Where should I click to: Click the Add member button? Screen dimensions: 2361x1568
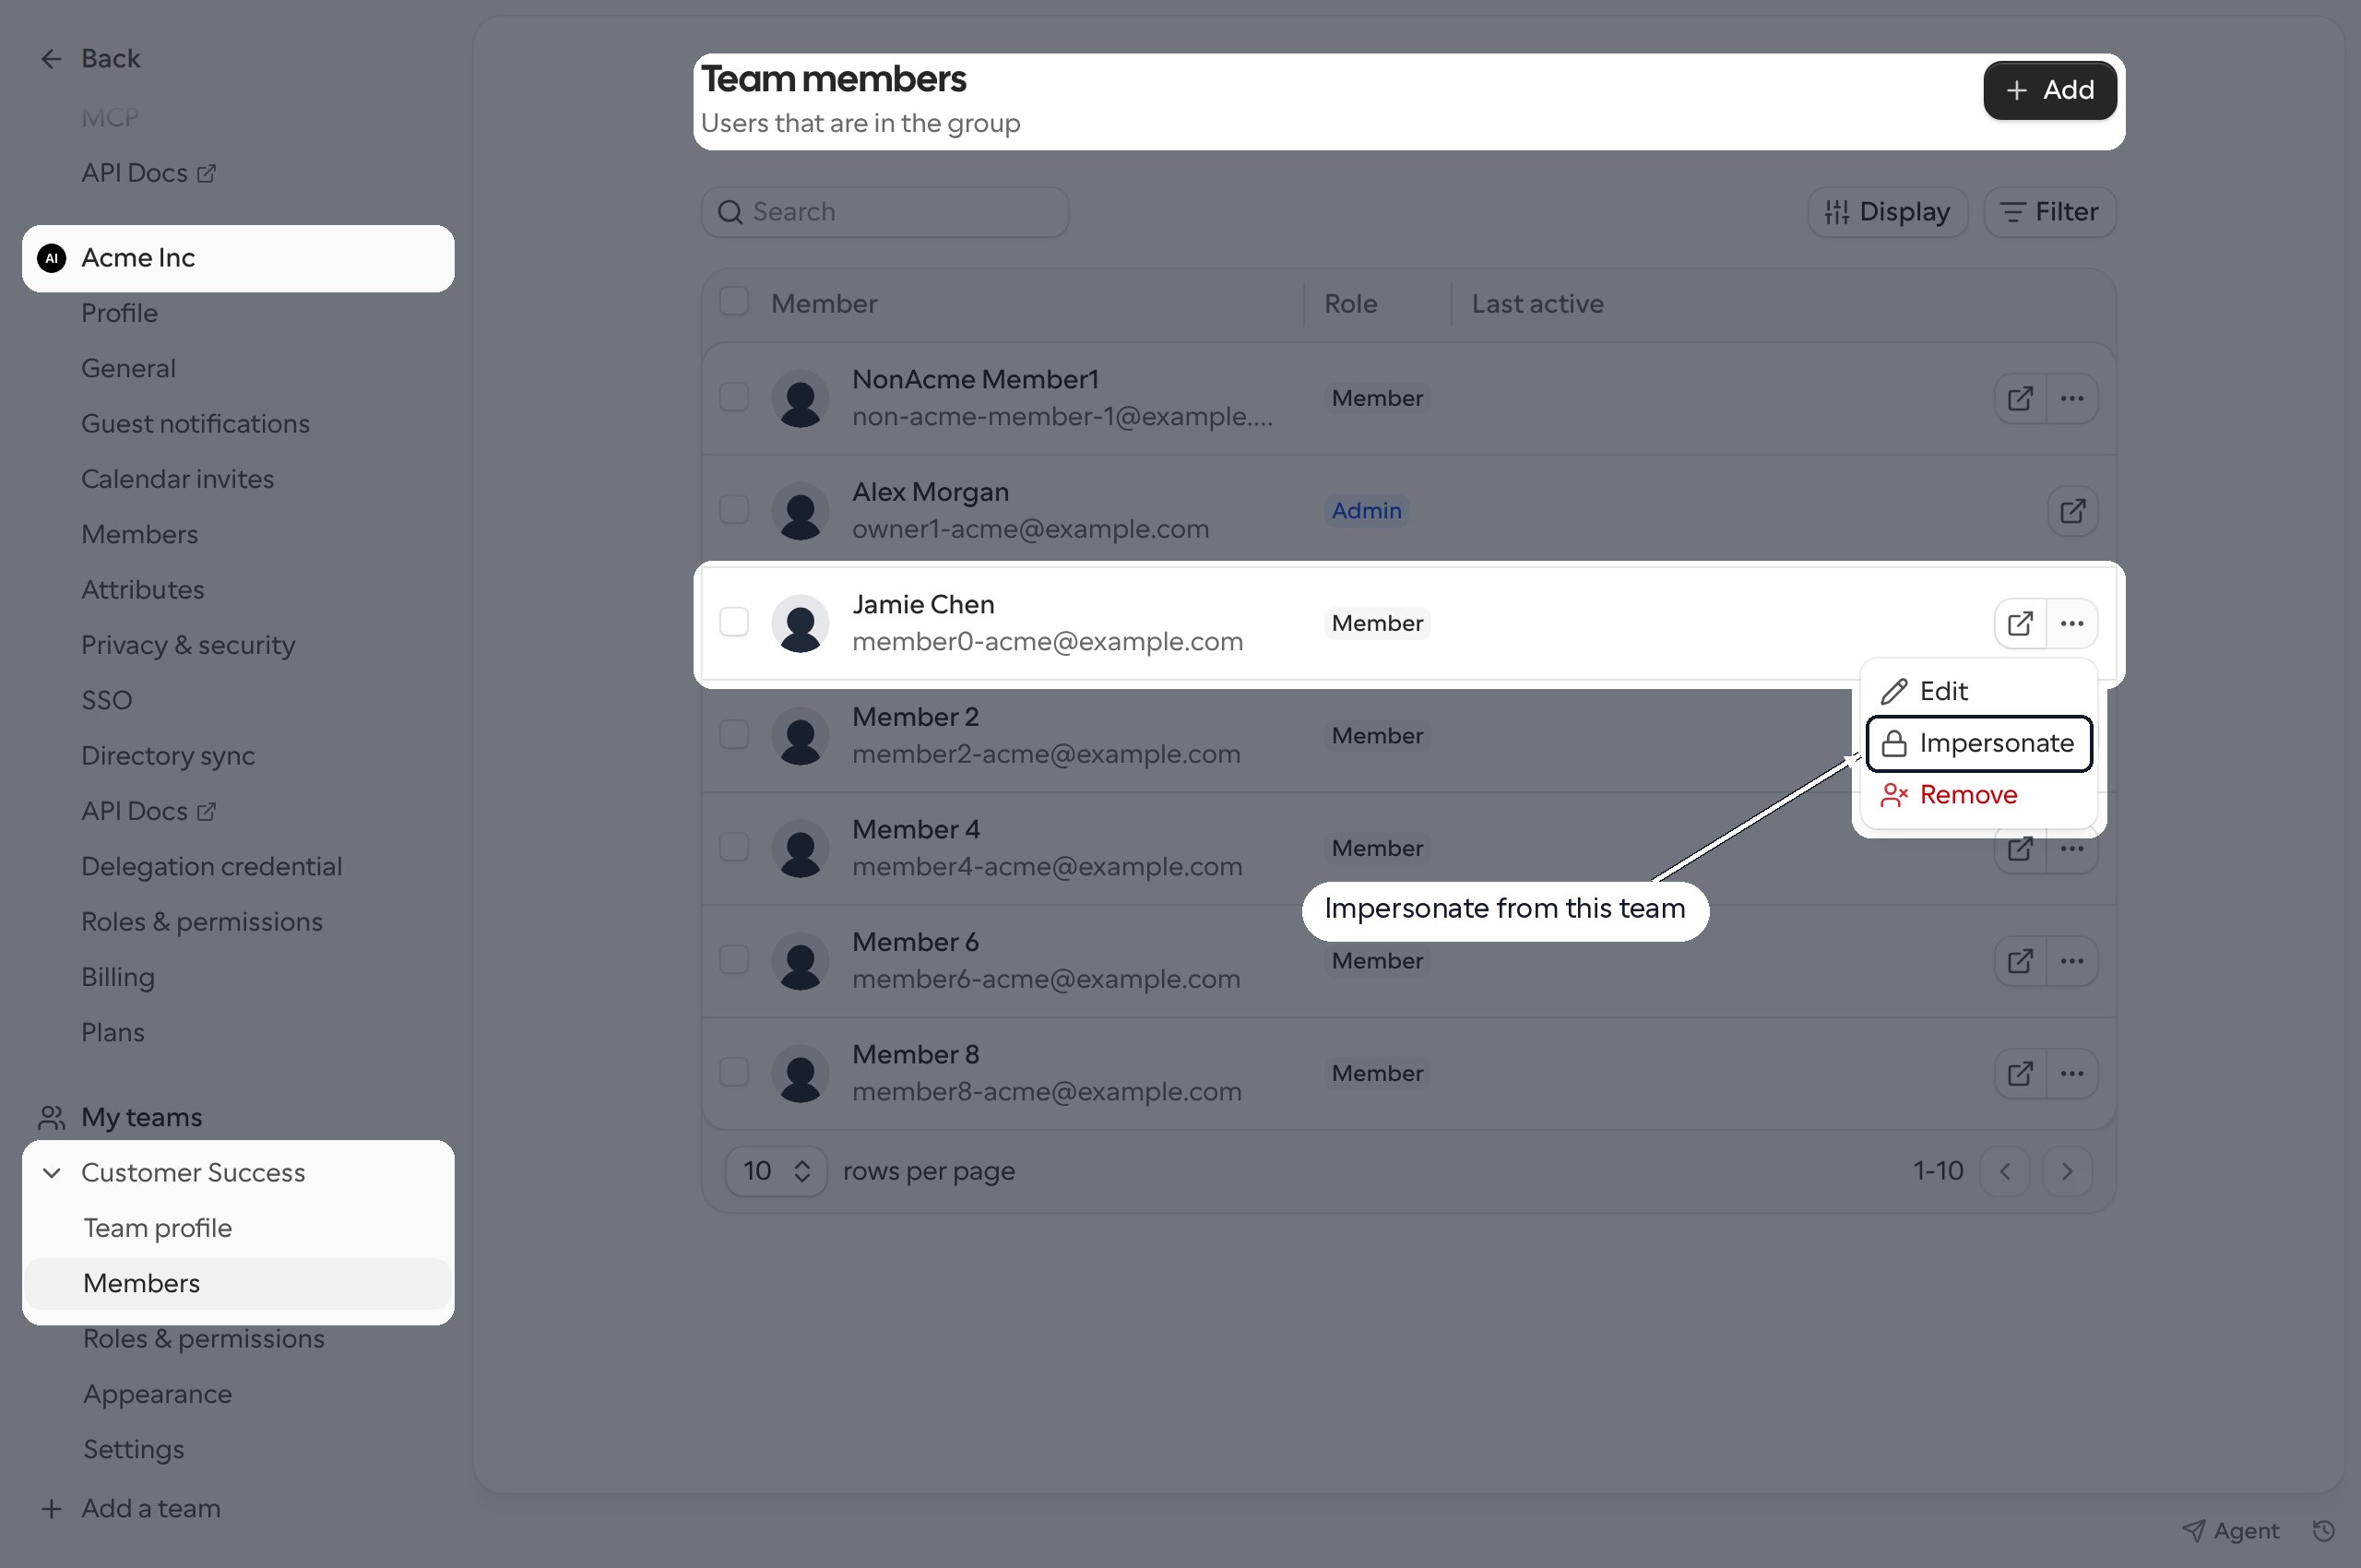click(2049, 90)
